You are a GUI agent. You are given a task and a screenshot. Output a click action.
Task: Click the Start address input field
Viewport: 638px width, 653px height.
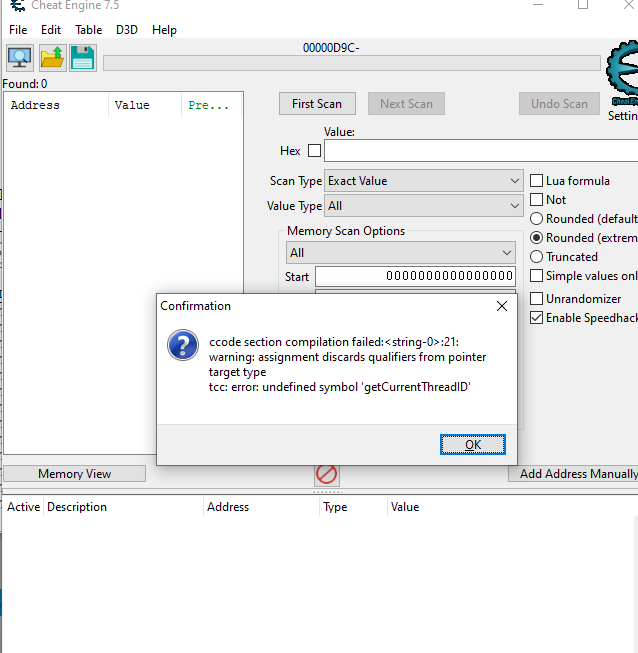pos(415,276)
